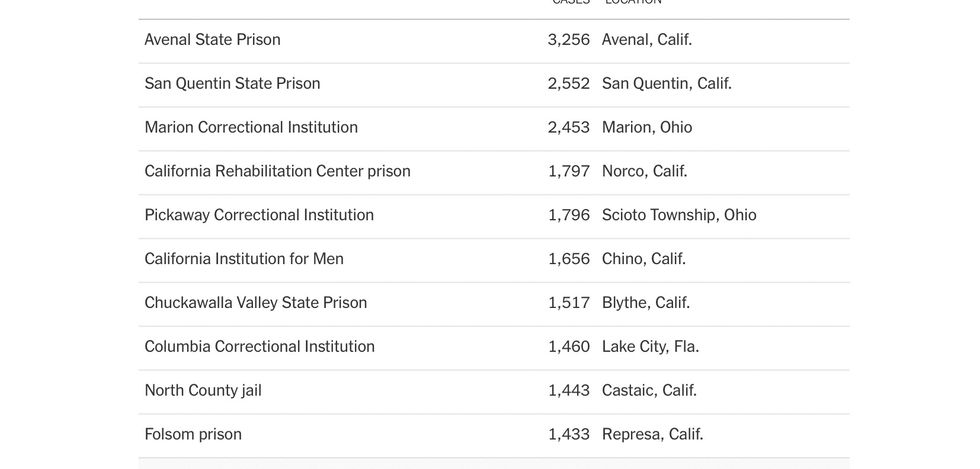Click the Scioto Township, Ohio location
Viewport: 980px width, 469px height.
[679, 214]
